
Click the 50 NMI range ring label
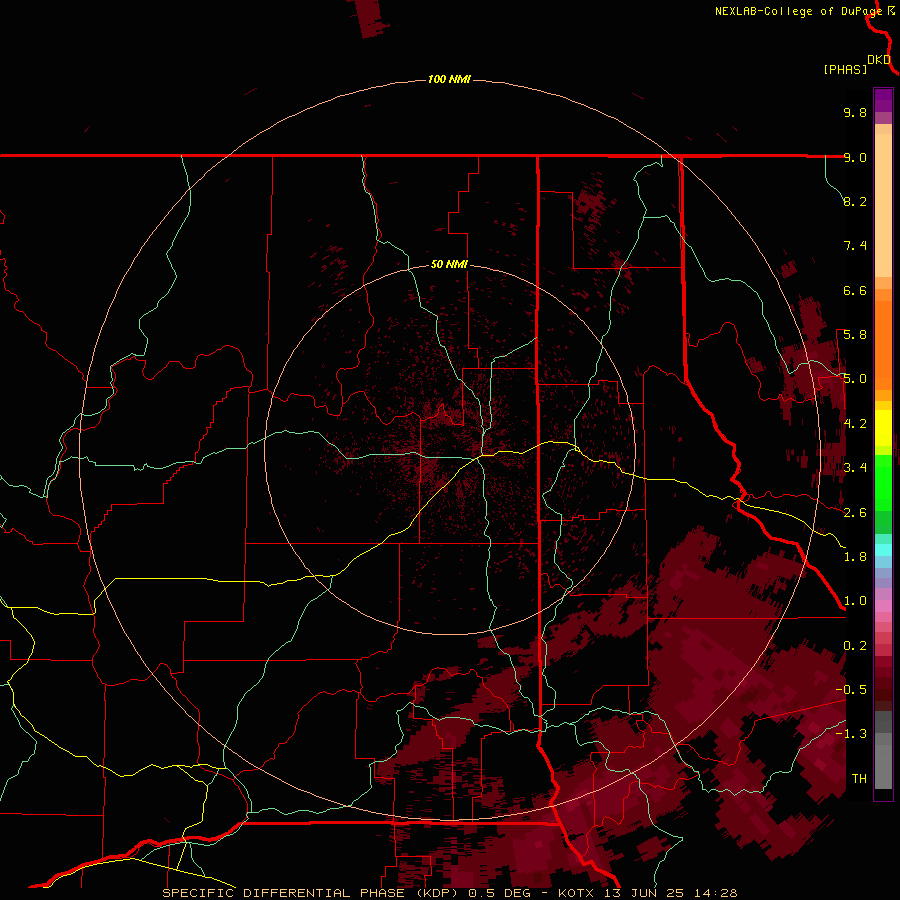pyautogui.click(x=449, y=264)
